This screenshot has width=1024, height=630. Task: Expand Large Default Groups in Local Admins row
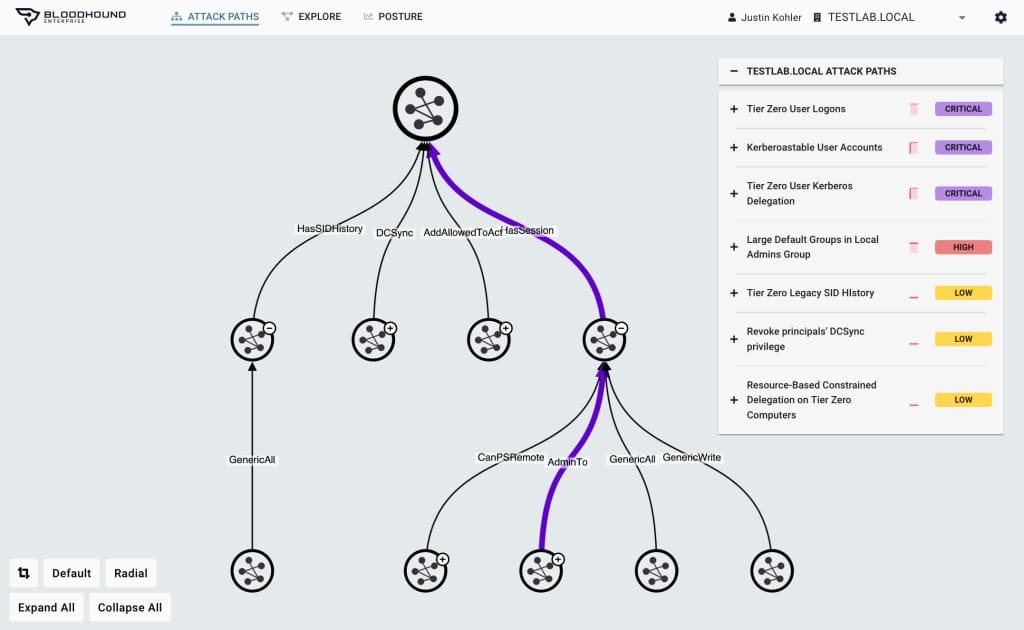(734, 247)
